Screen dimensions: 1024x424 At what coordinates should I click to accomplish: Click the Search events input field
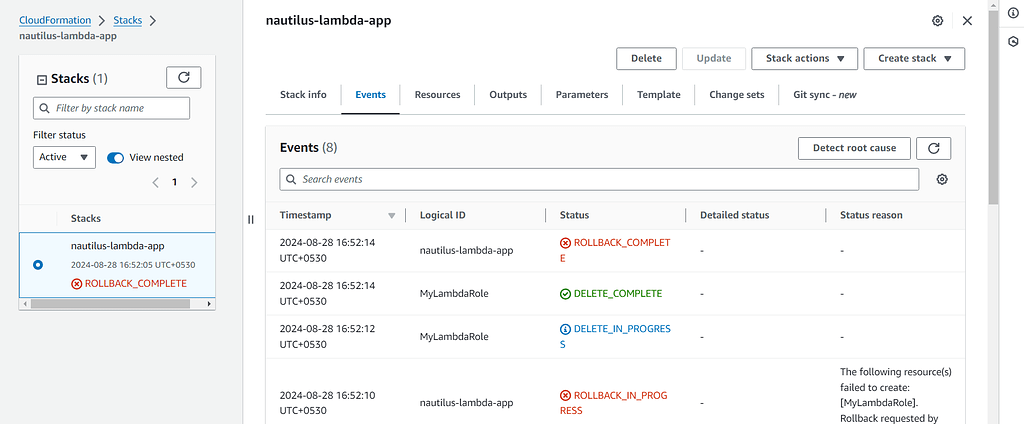point(599,179)
